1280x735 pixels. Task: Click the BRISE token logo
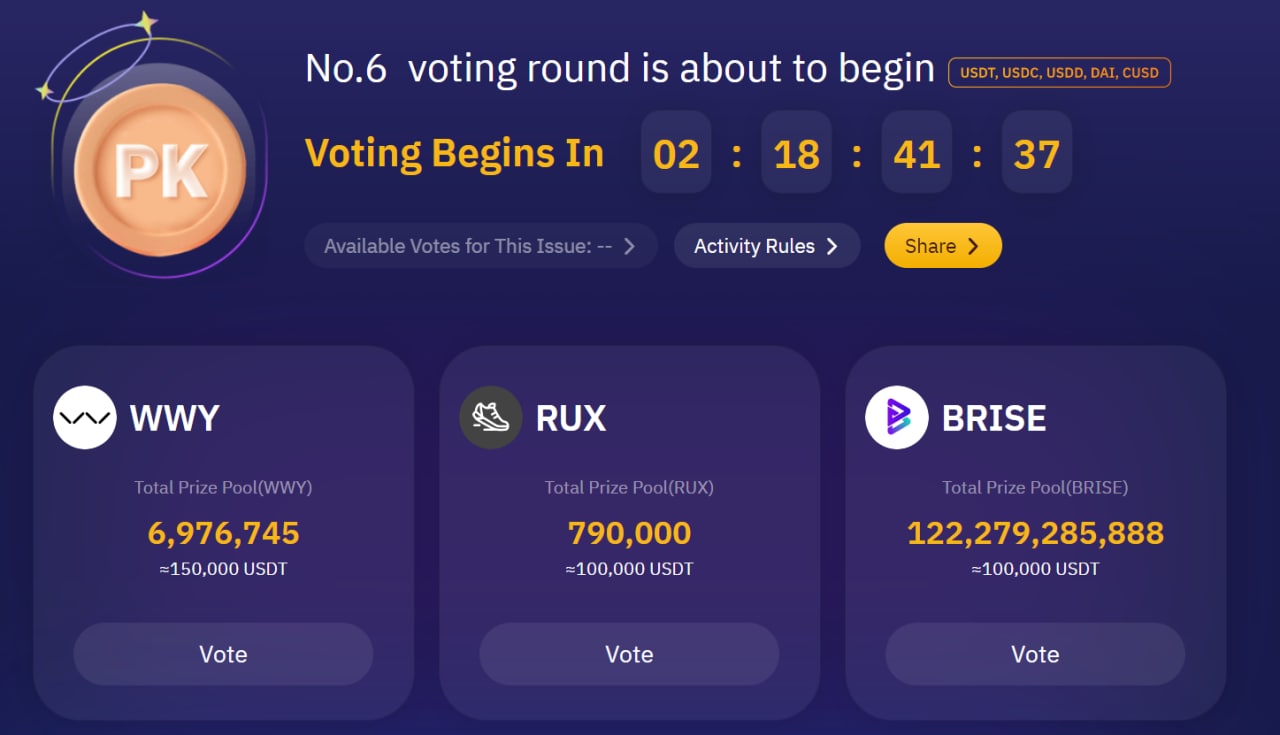coord(897,417)
